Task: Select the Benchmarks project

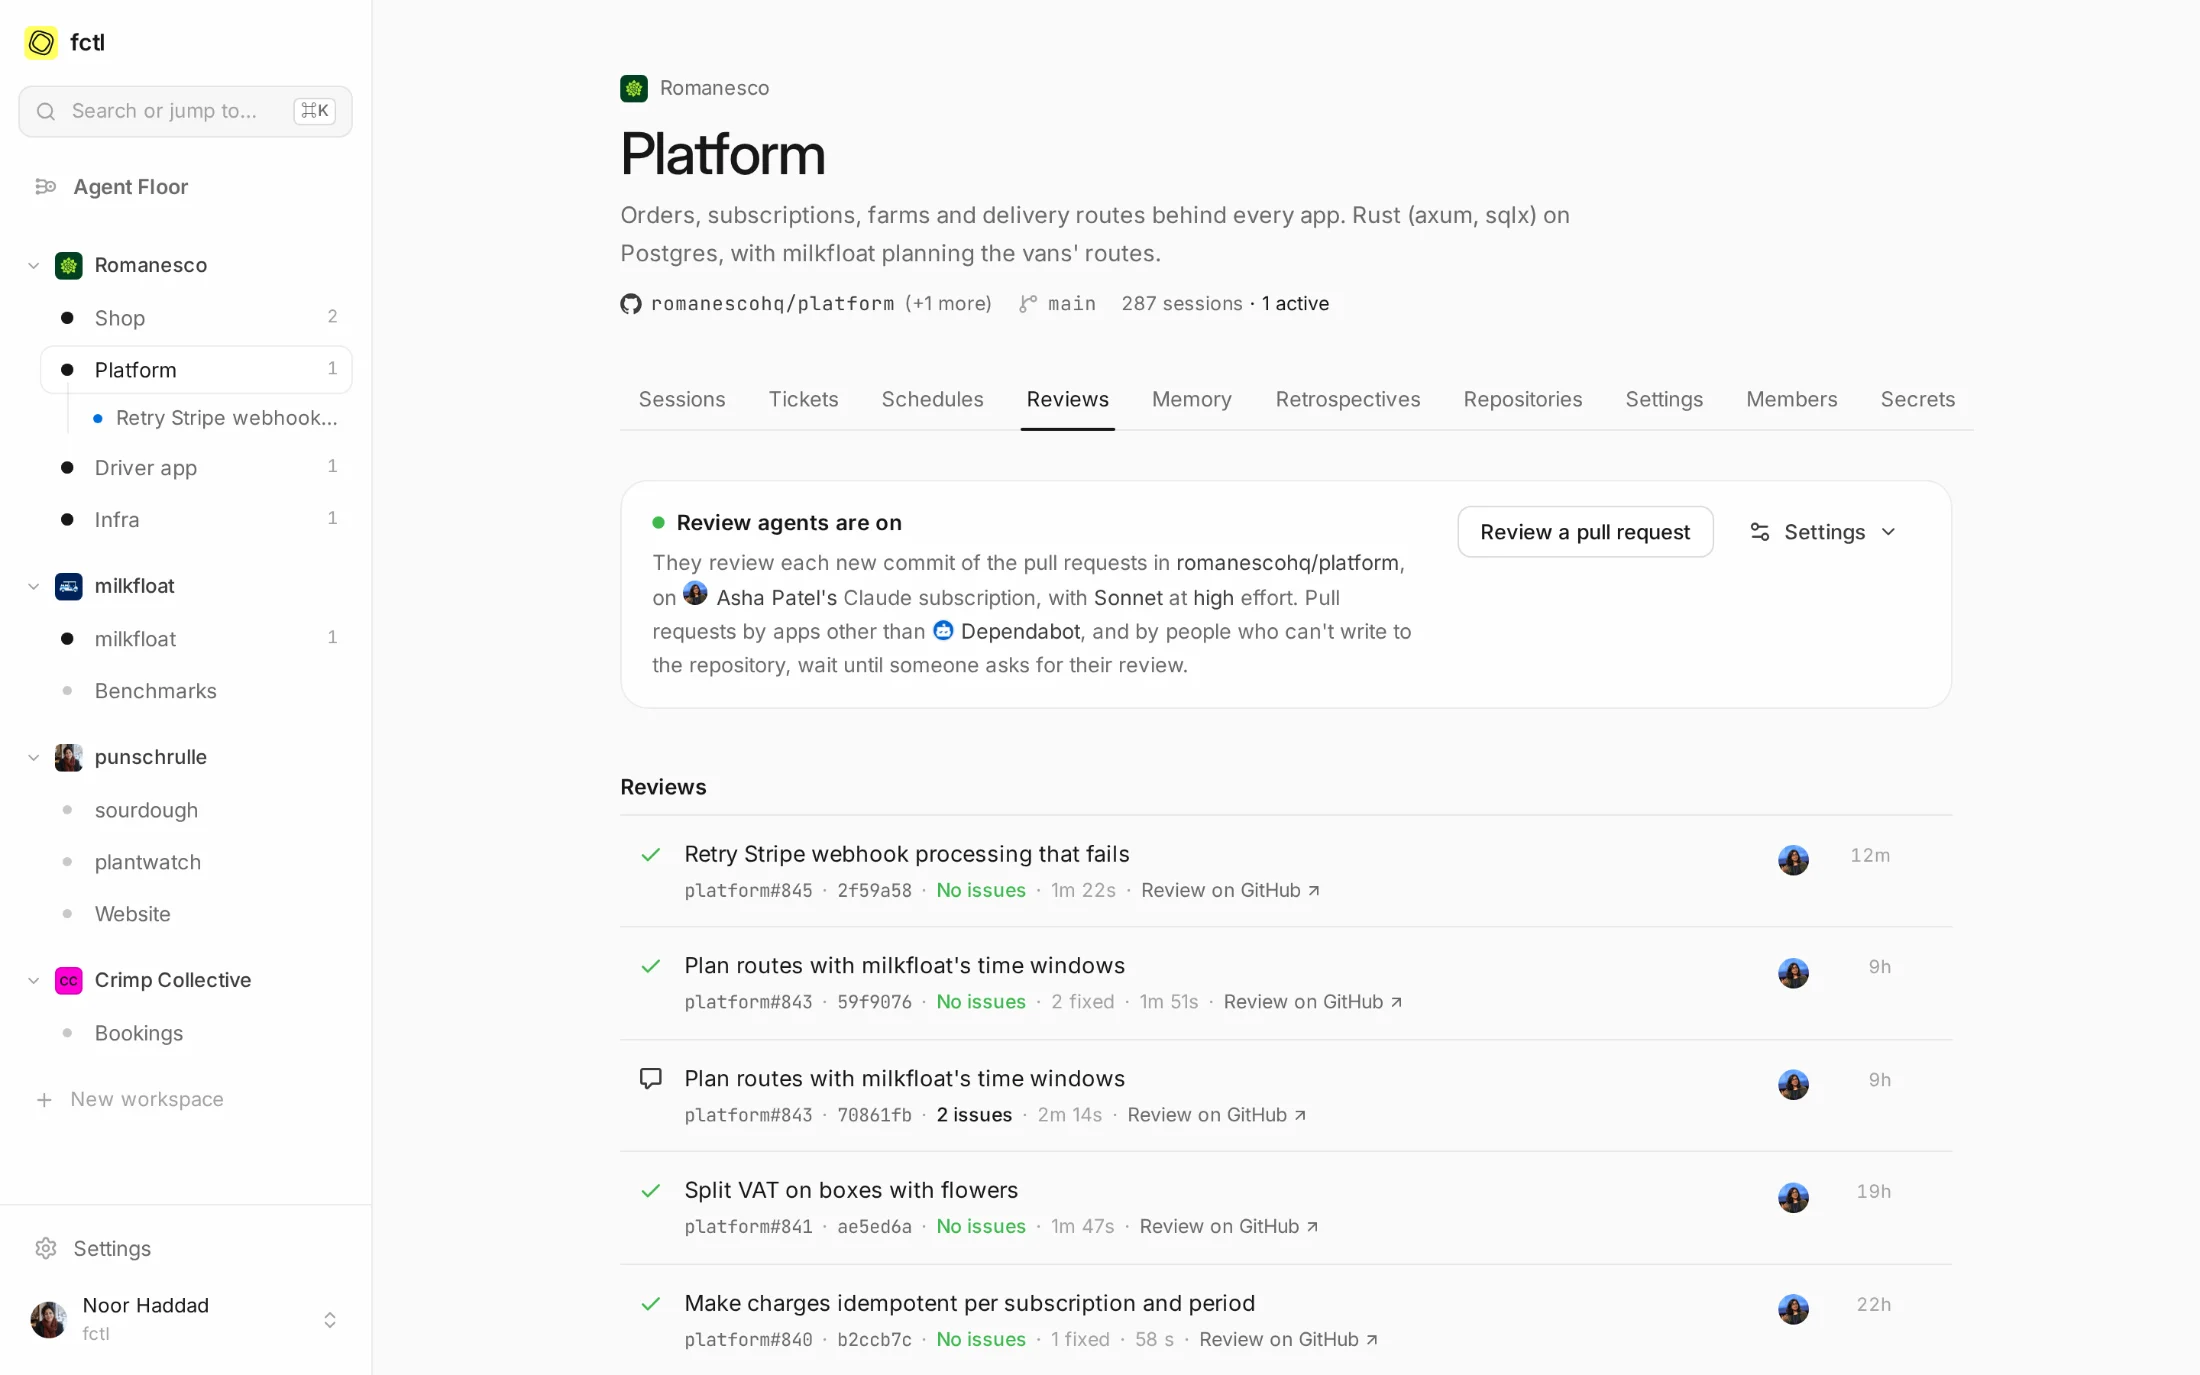Action: pos(196,691)
